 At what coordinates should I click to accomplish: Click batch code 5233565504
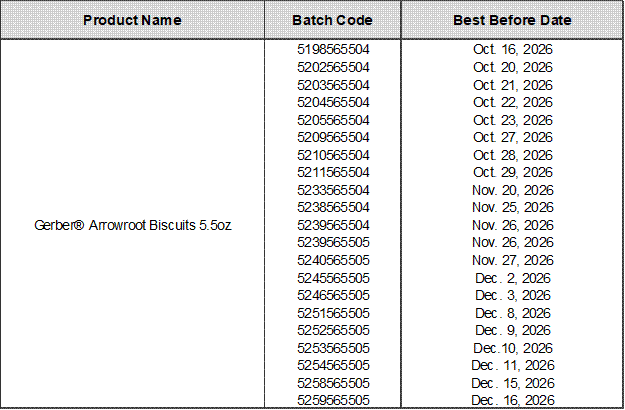(x=333, y=190)
